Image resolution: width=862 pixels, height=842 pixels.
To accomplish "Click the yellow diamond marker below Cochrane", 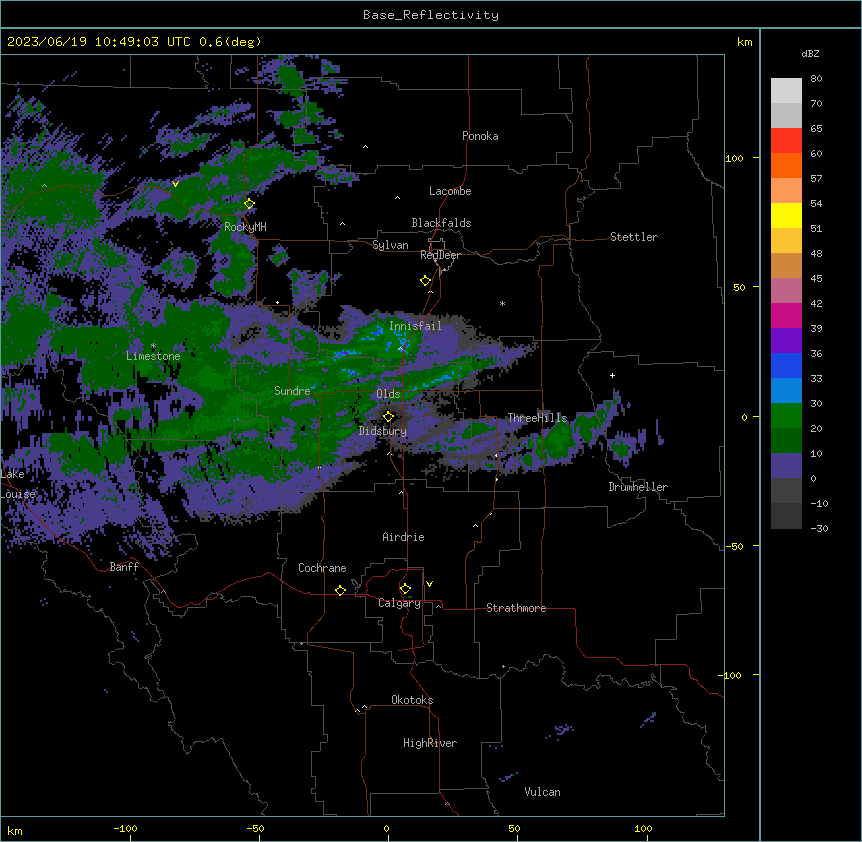I will [x=340, y=590].
